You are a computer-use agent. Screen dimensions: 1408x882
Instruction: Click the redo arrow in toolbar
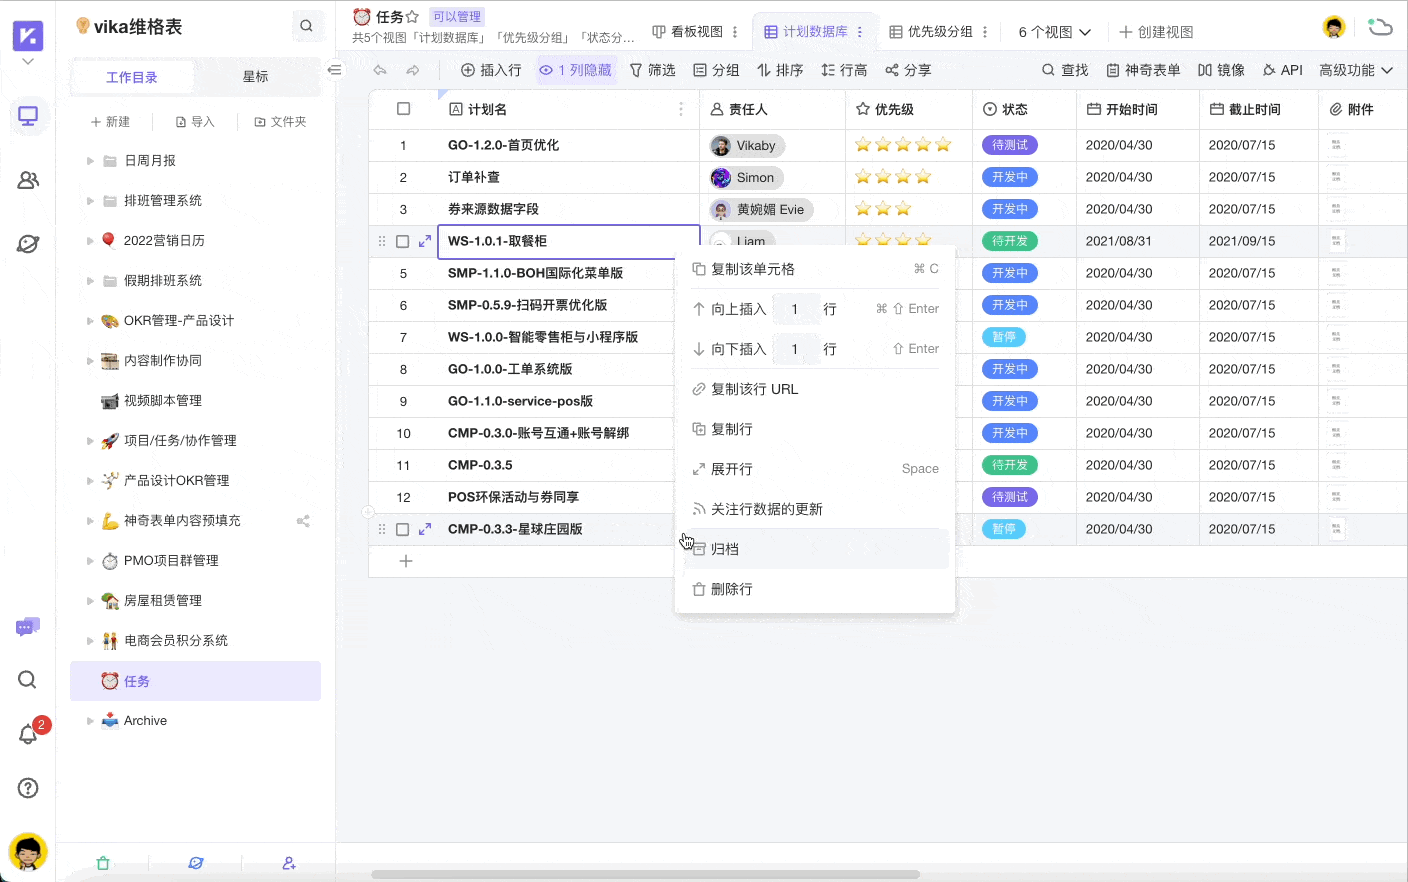tap(413, 70)
